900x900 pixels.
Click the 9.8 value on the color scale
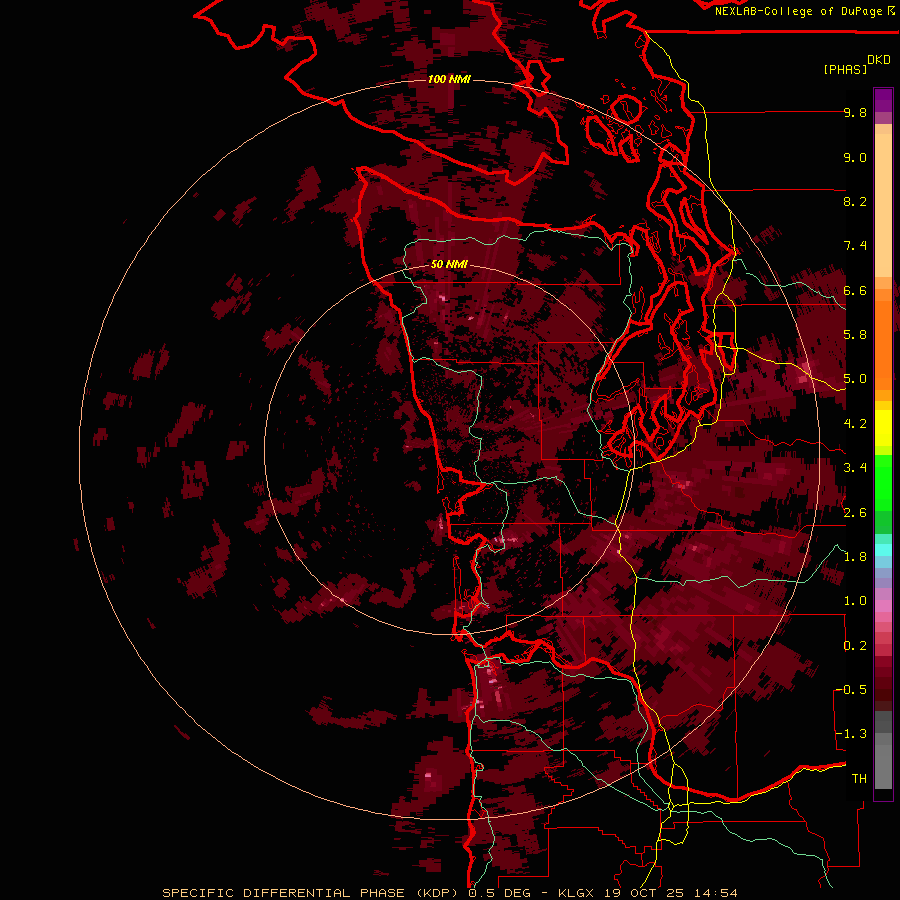pos(855,113)
